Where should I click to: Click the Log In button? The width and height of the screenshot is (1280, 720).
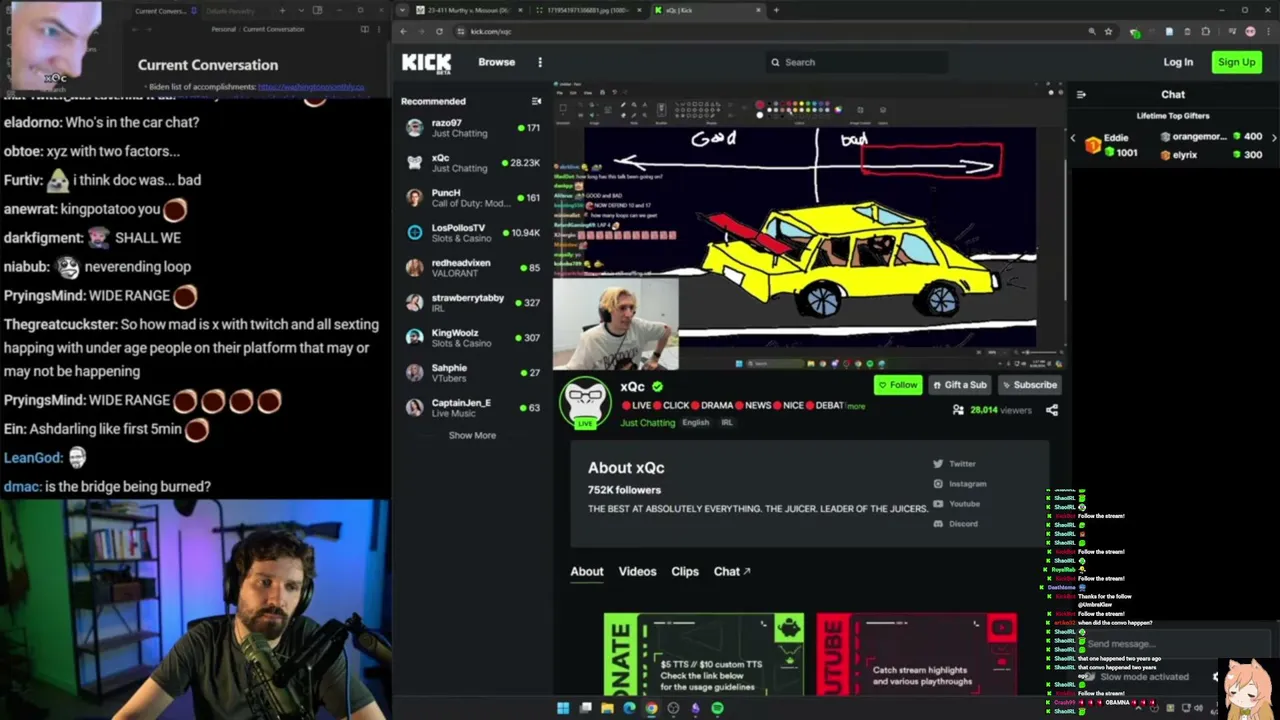[x=1178, y=62]
